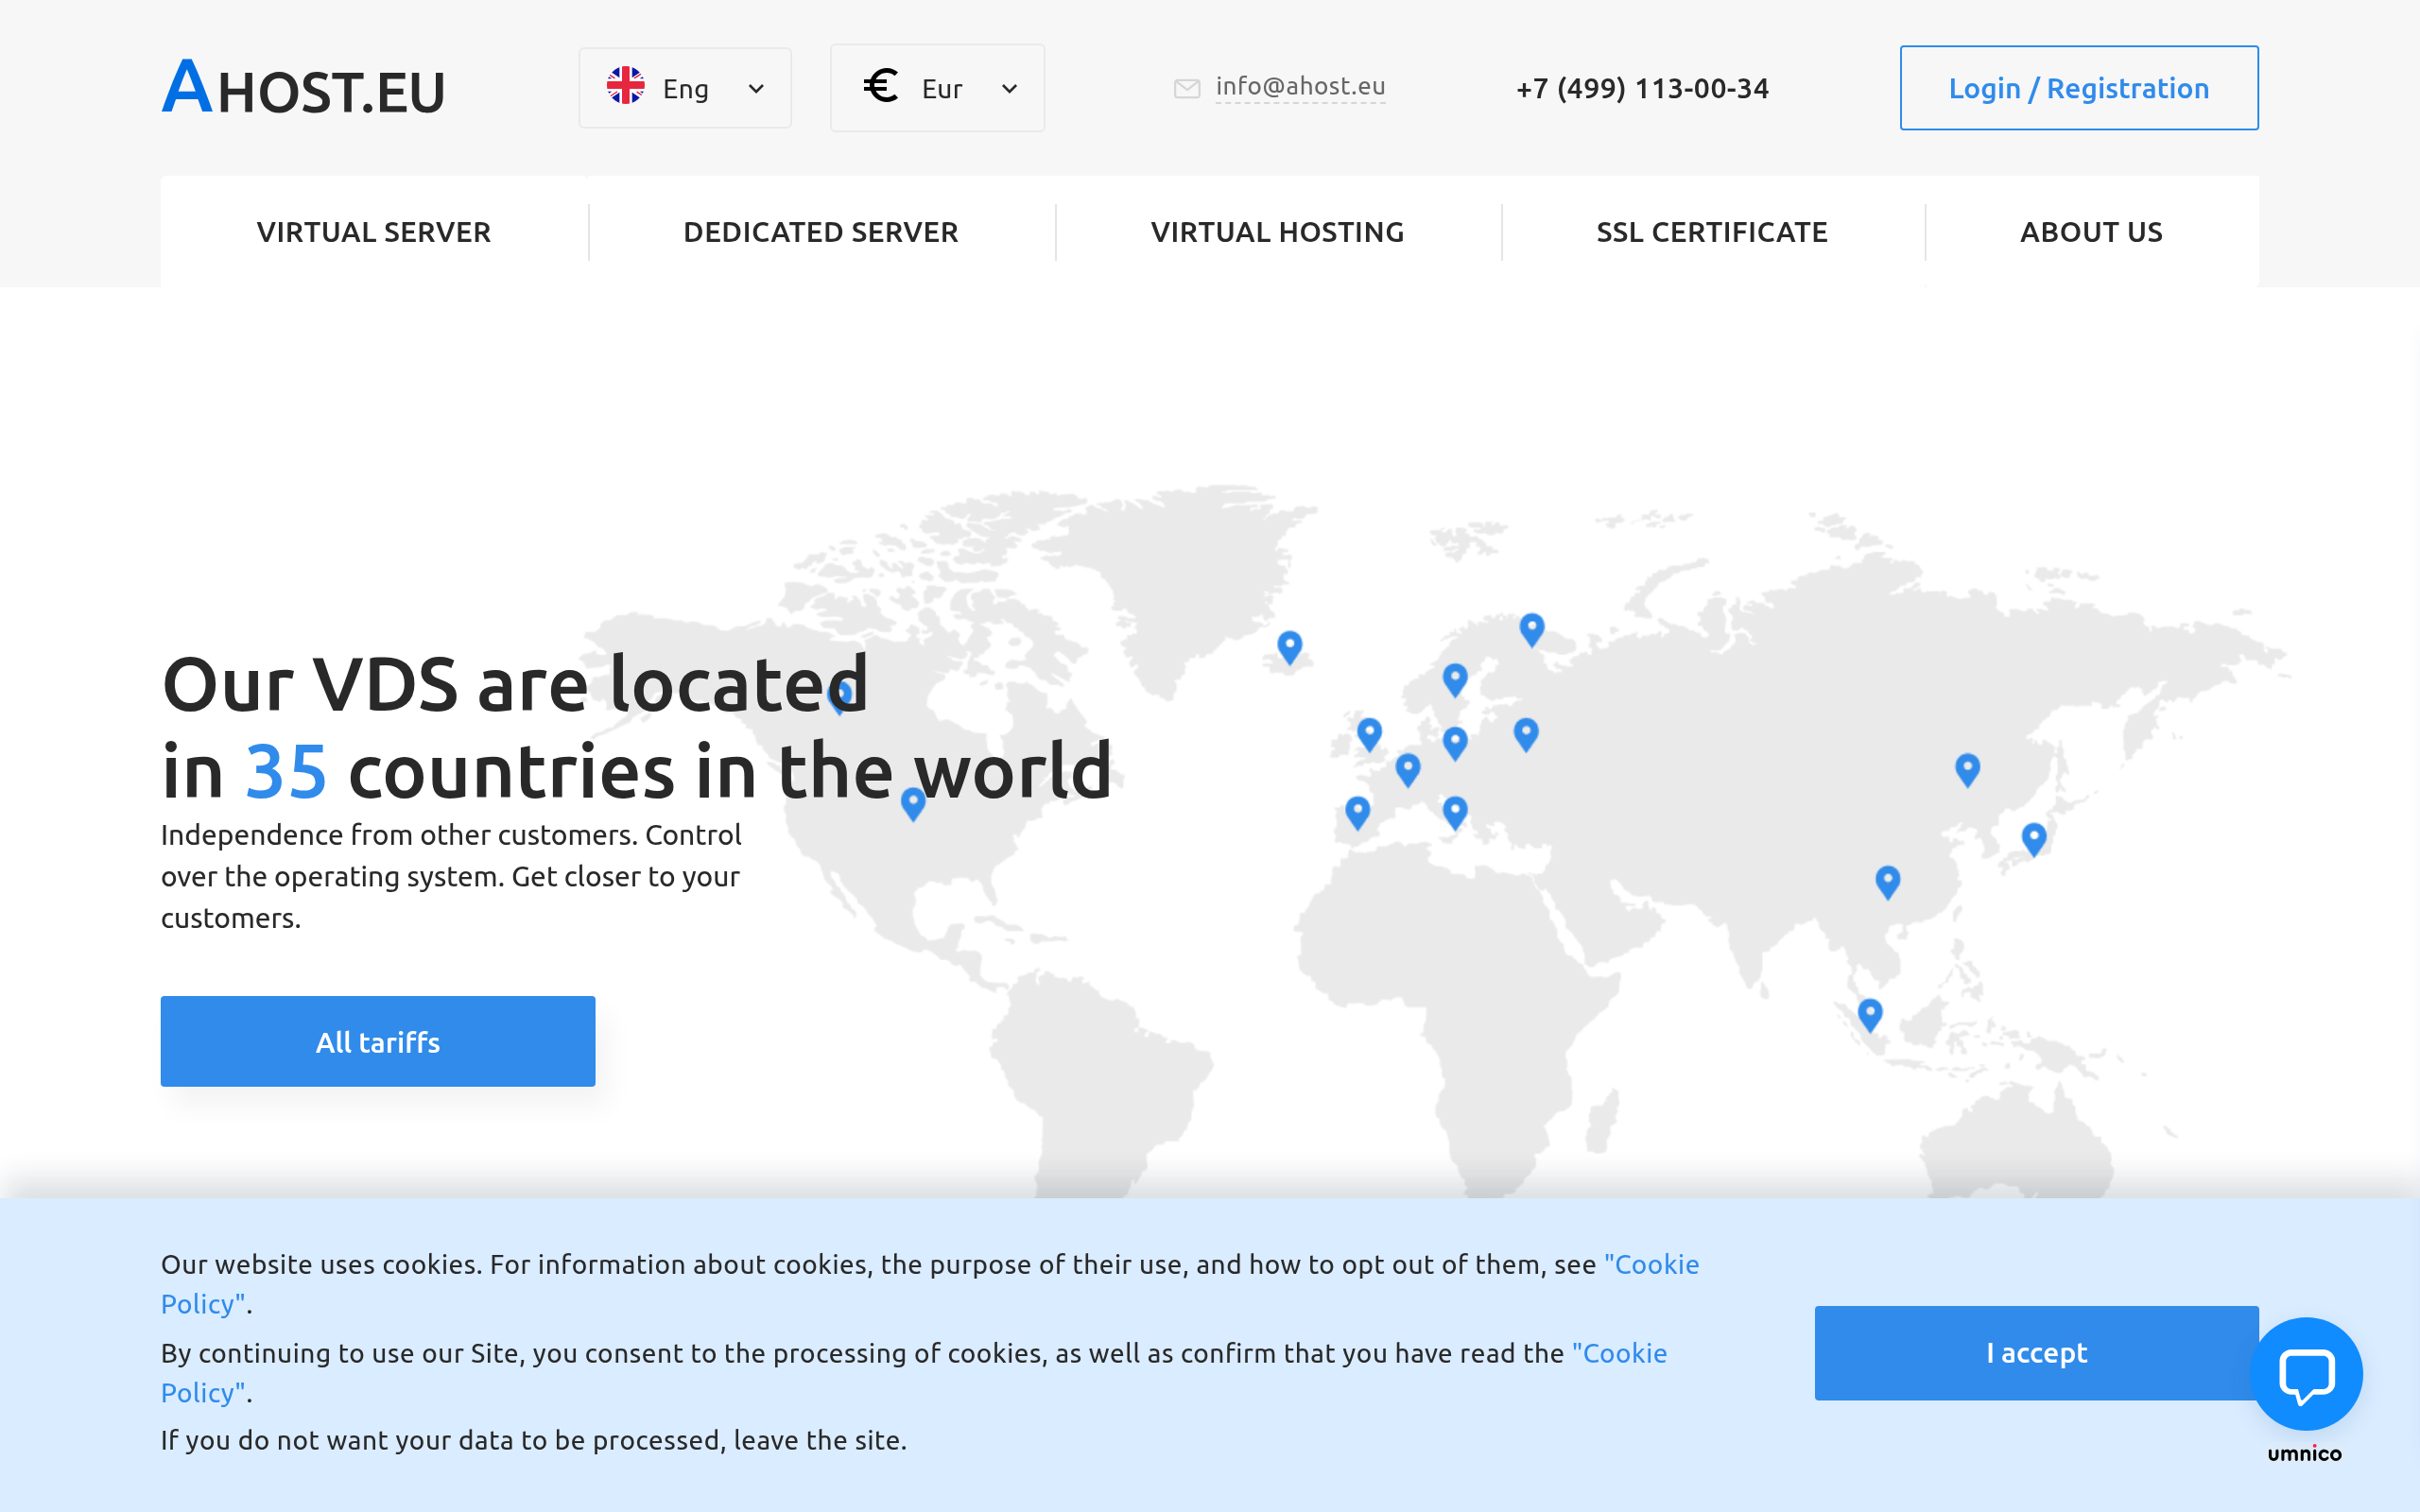Viewport: 2420px width, 1512px height.
Task: Open Cookie Policy link in the consent sentence
Action: click(x=1620, y=1353)
